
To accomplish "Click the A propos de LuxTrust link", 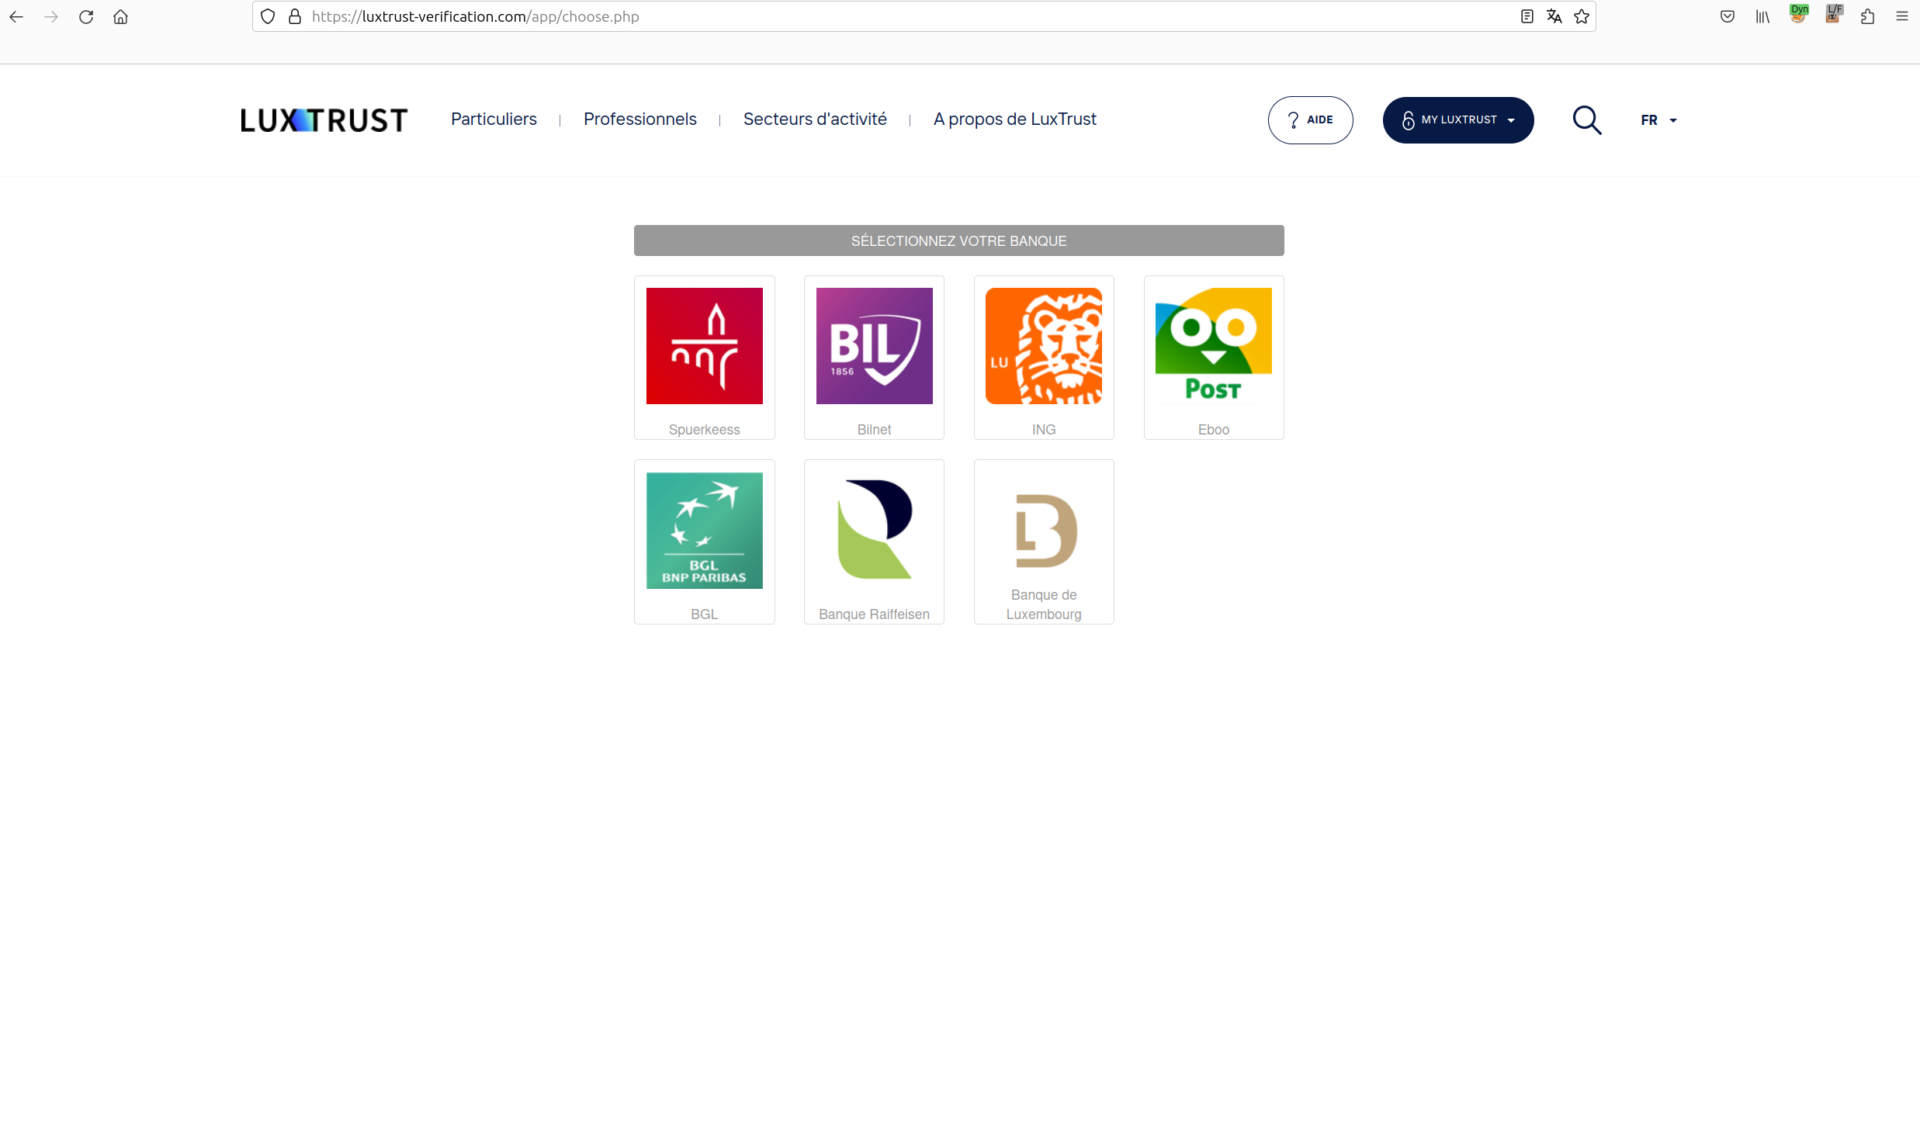I will pyautogui.click(x=1014, y=119).
